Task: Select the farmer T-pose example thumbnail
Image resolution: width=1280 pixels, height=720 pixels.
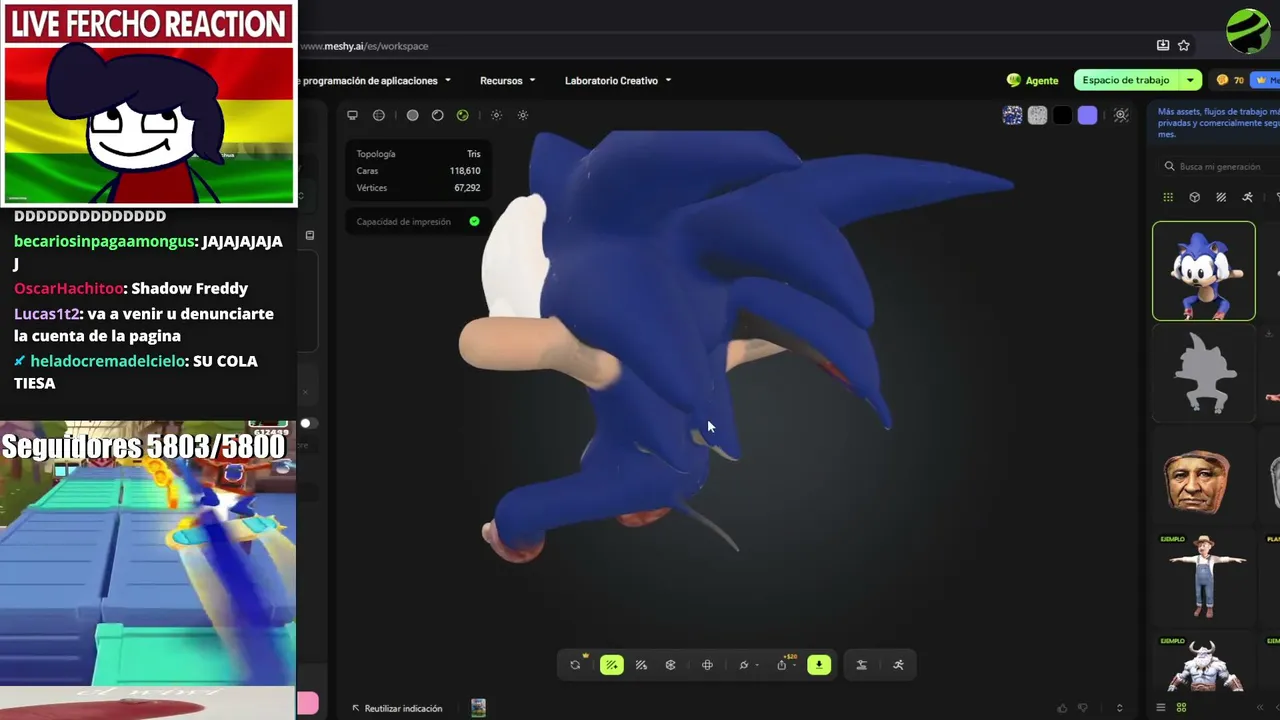Action: [x=1204, y=579]
